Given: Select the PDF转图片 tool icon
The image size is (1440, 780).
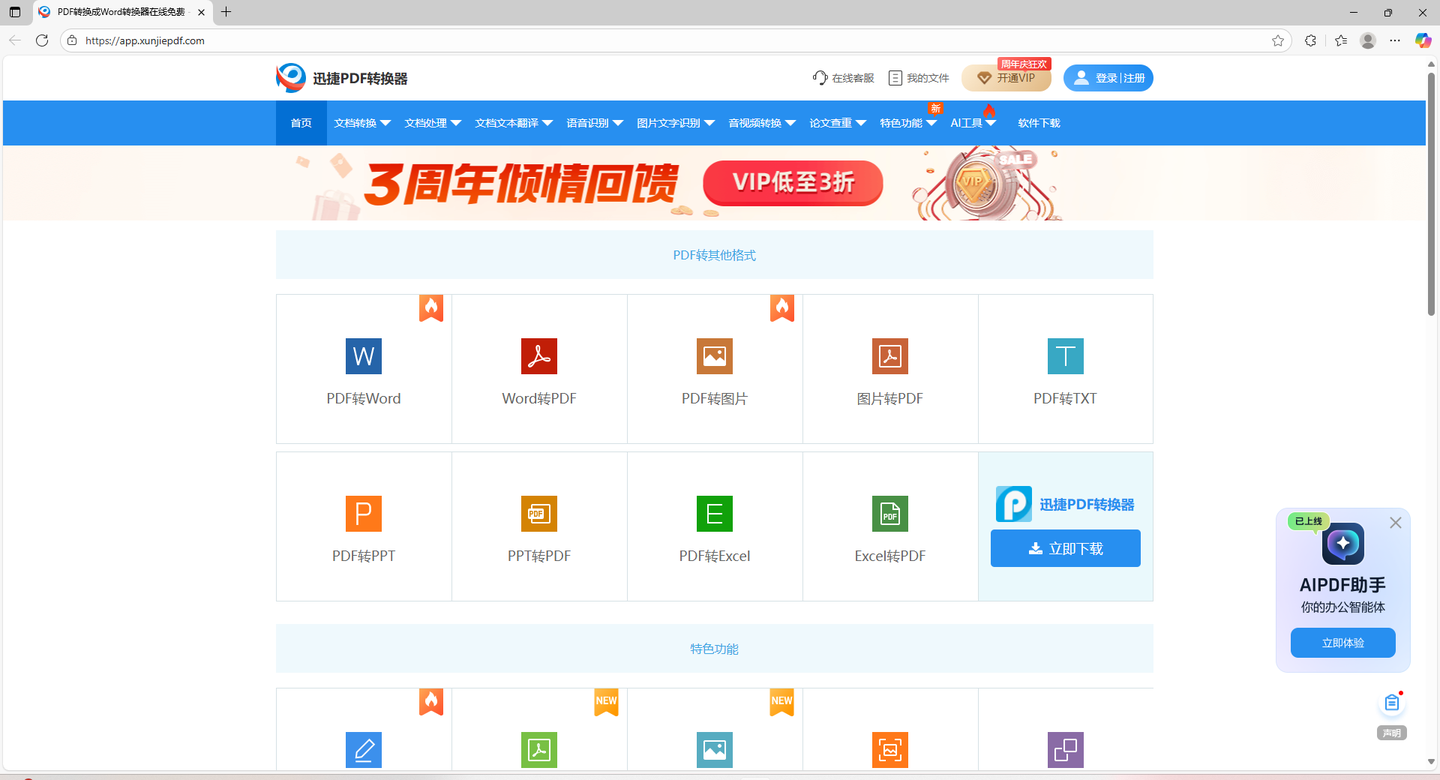Looking at the screenshot, I should (x=715, y=356).
